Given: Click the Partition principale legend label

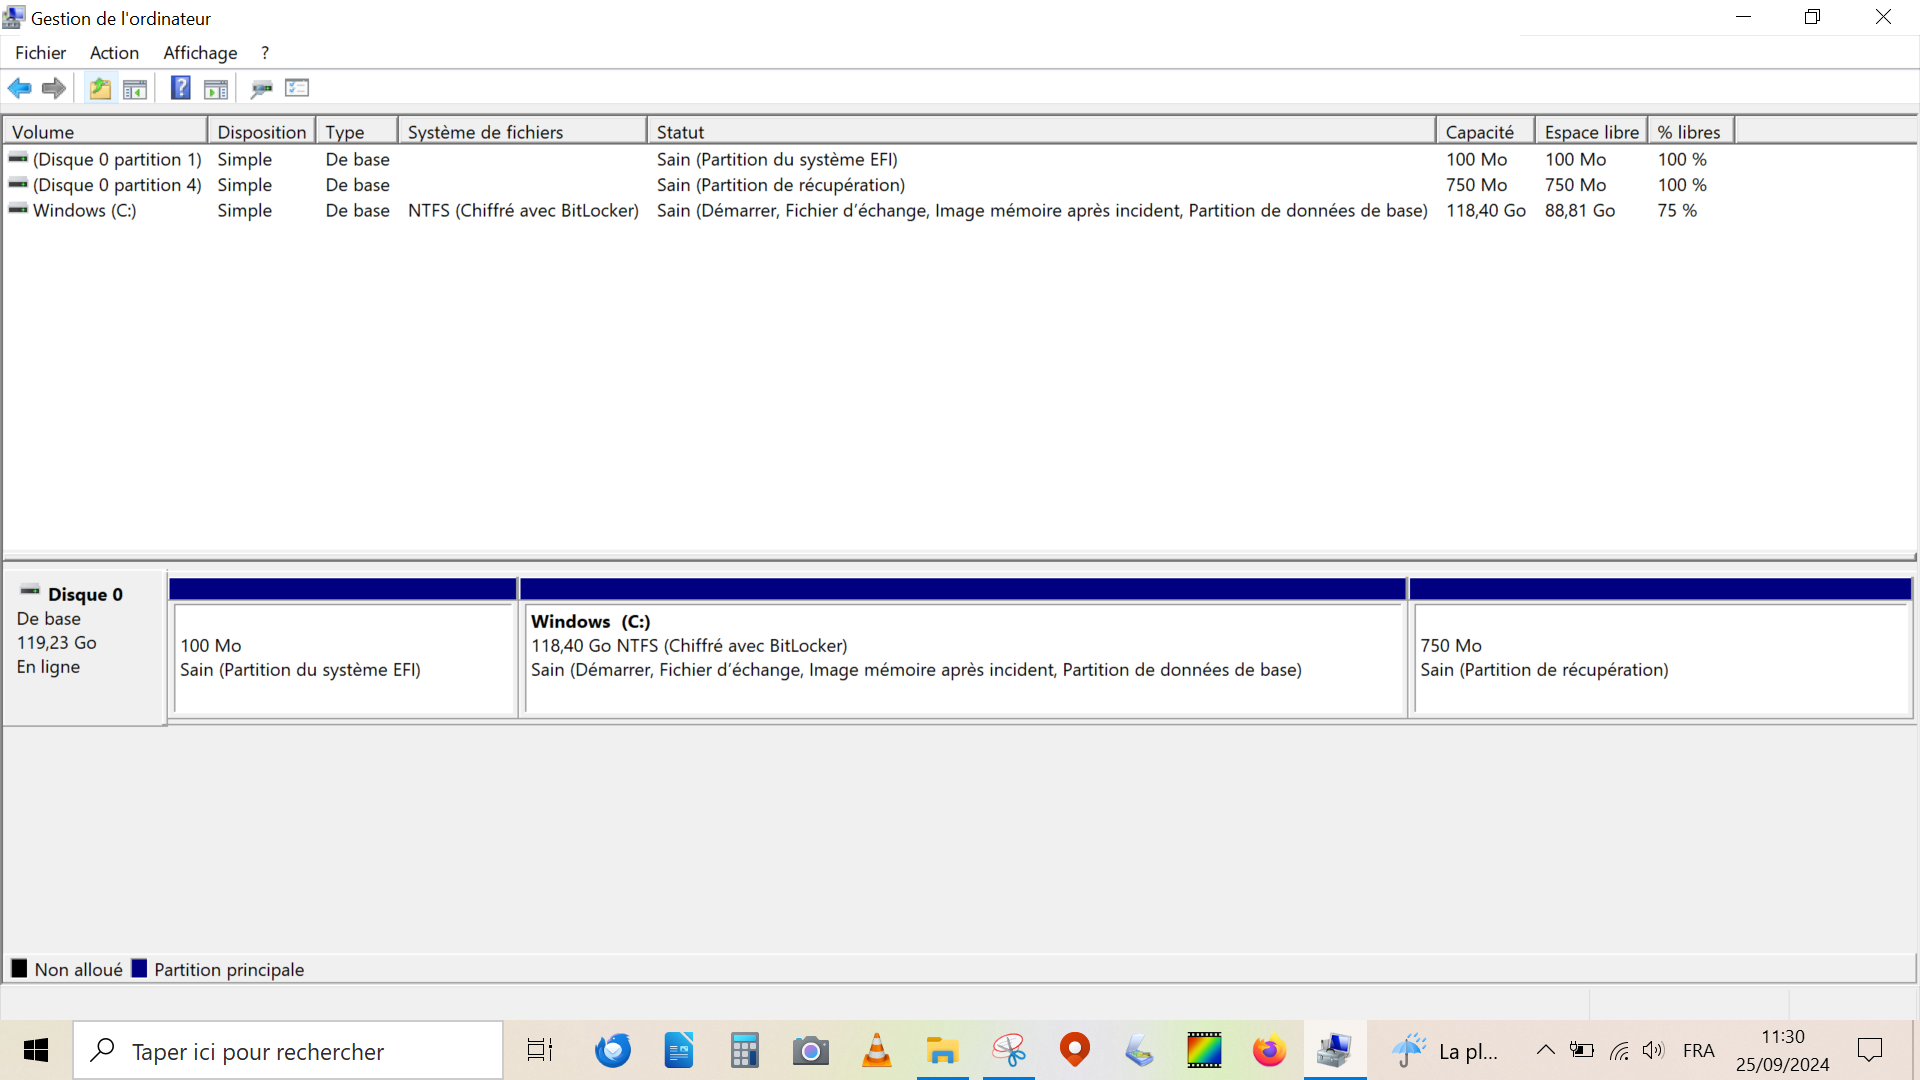Looking at the screenshot, I should coord(229,969).
